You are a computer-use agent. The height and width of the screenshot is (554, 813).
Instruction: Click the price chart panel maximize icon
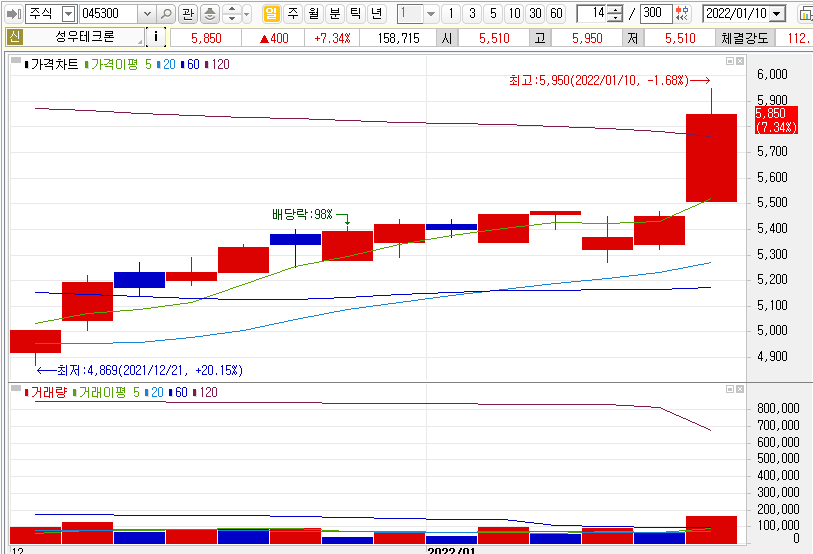730,61
